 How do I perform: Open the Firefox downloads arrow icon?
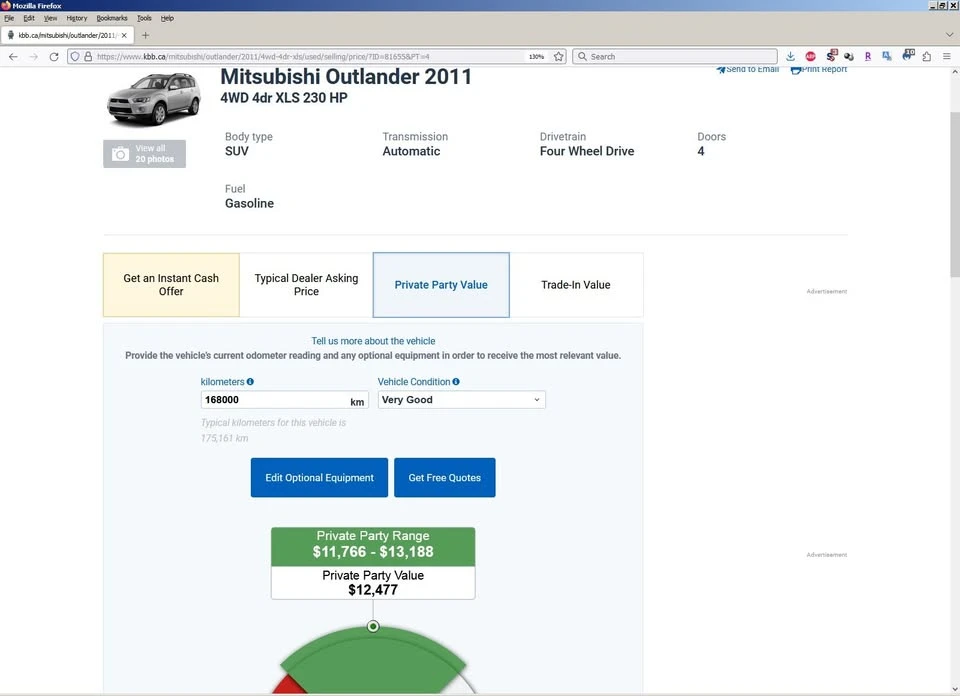[x=790, y=56]
